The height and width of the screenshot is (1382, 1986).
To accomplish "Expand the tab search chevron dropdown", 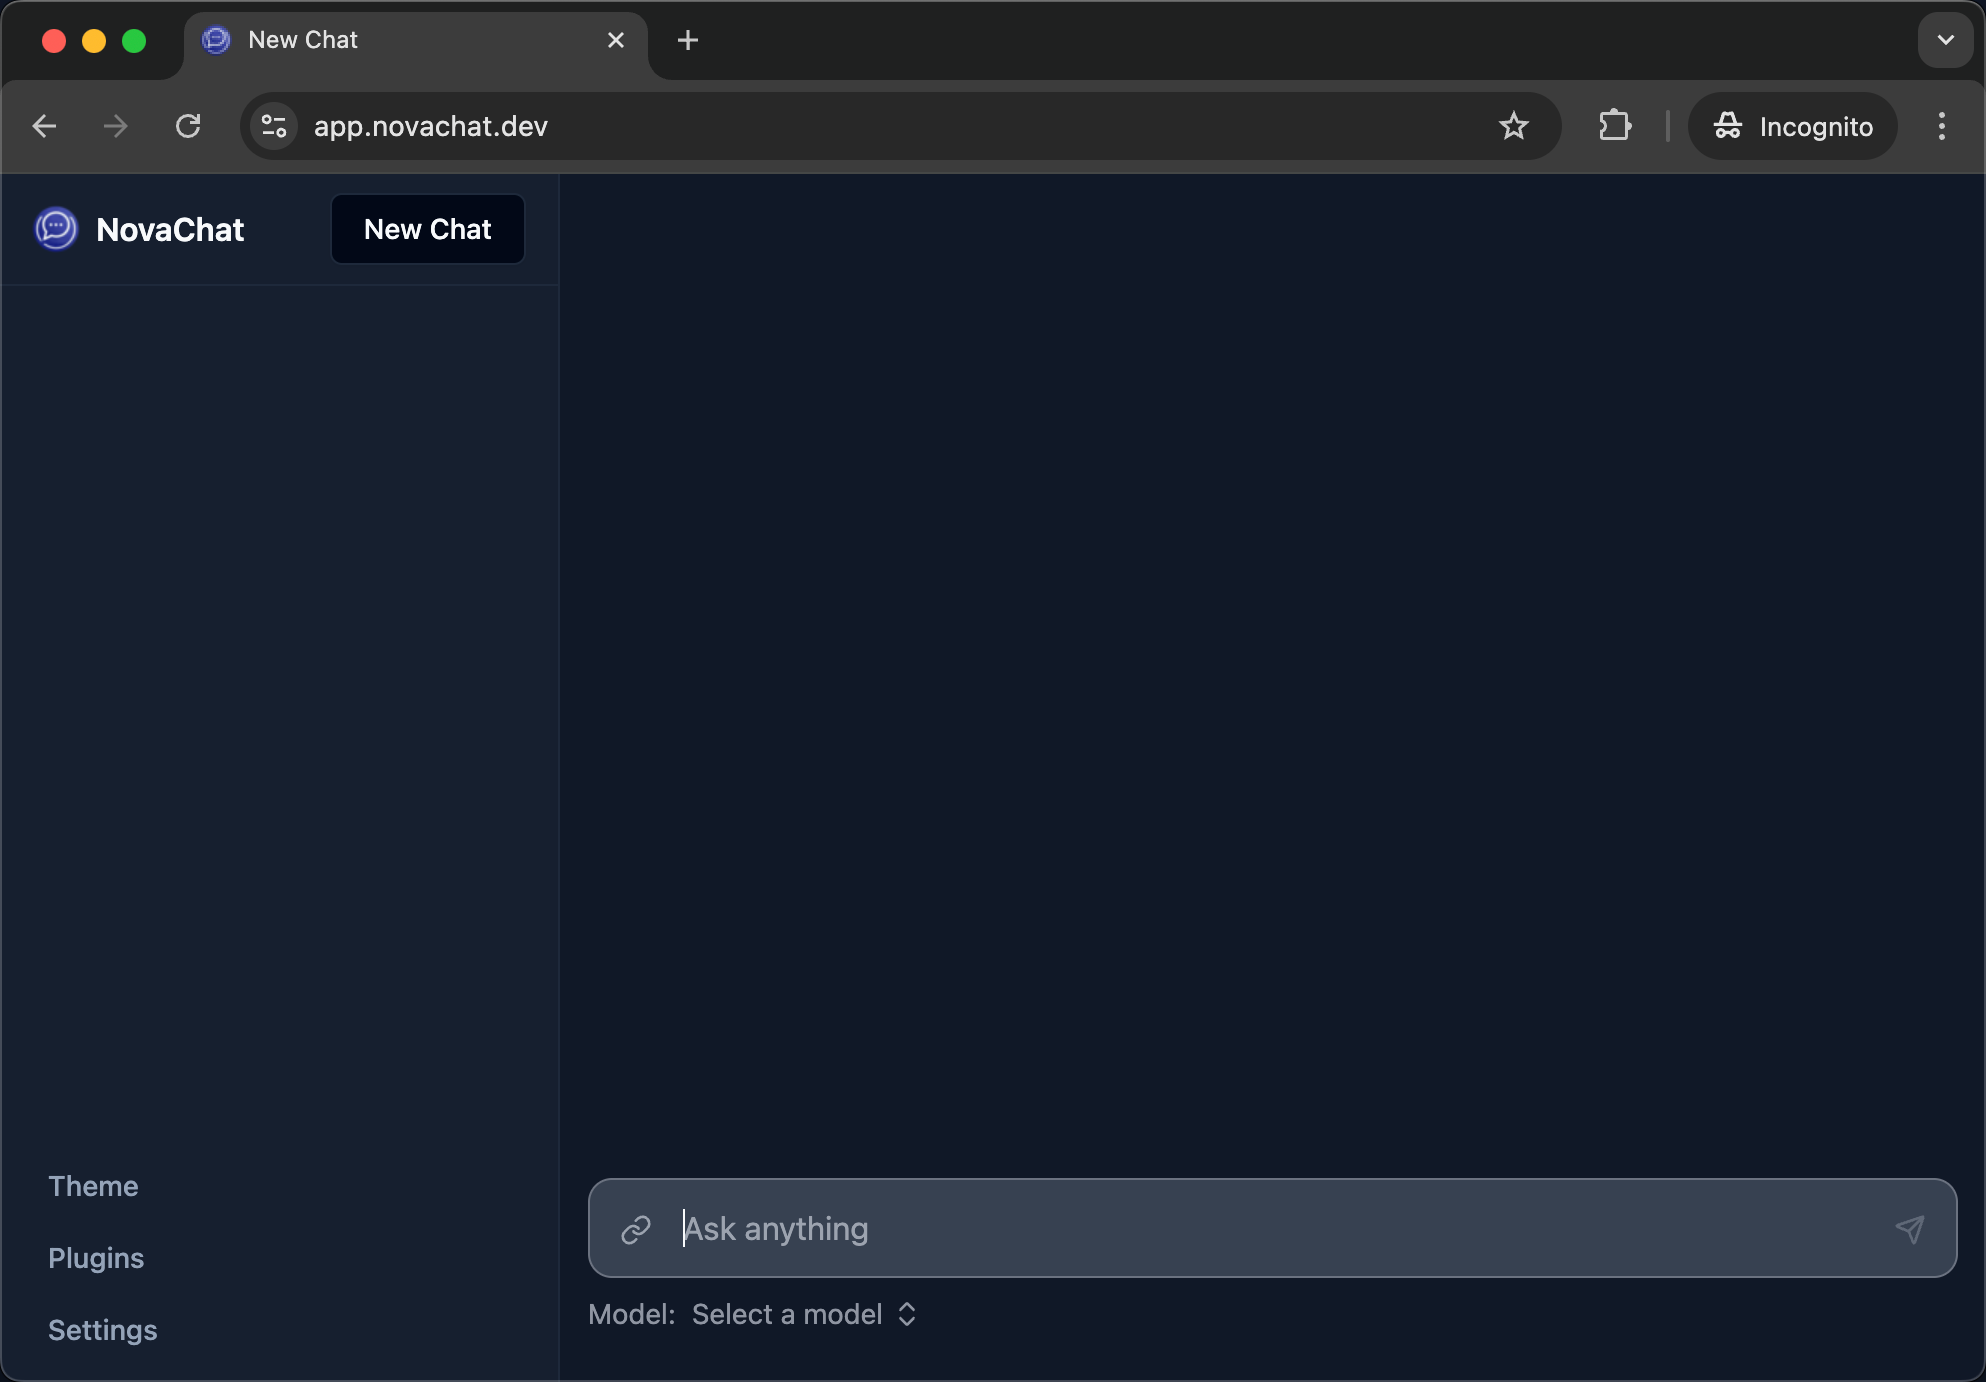I will [1945, 40].
